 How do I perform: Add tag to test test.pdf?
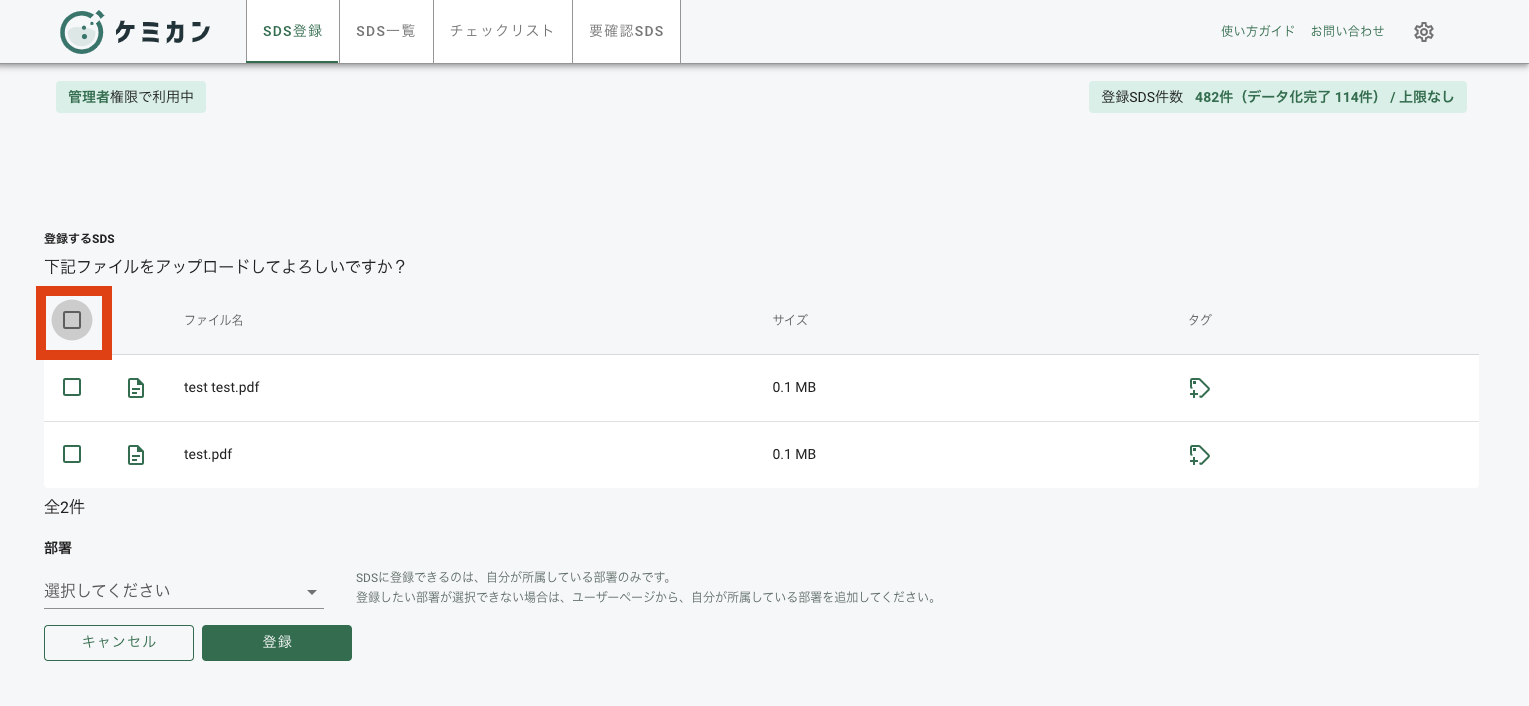click(1200, 388)
